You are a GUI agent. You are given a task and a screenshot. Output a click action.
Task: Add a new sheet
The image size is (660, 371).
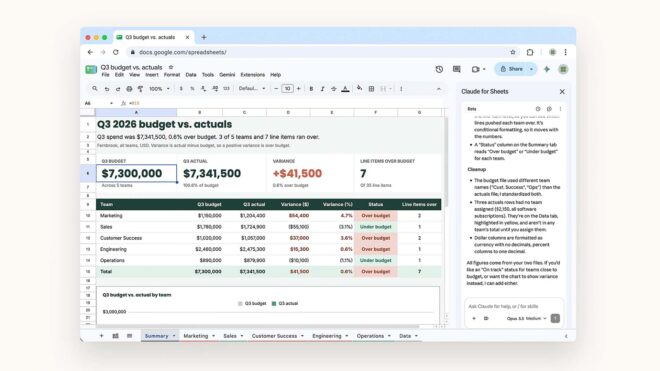(101, 336)
